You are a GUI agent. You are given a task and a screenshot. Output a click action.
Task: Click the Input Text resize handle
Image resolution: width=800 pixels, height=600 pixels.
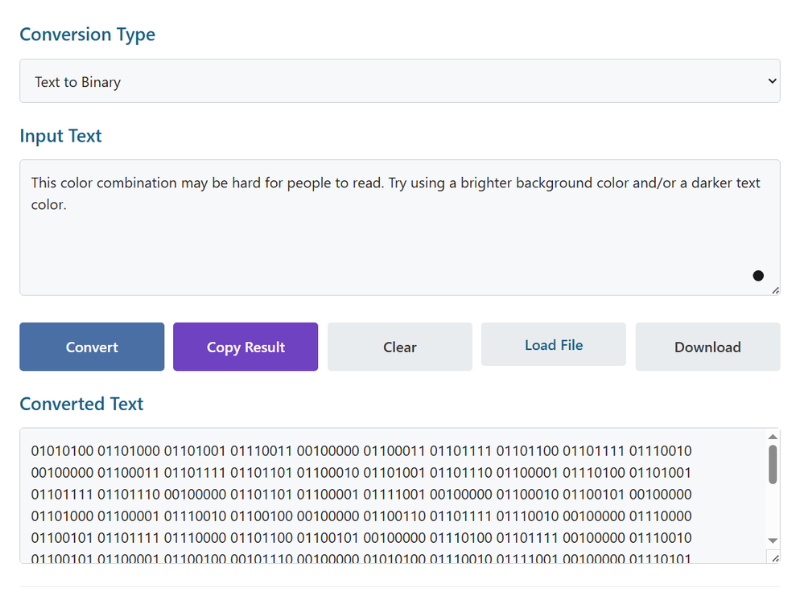point(775,290)
